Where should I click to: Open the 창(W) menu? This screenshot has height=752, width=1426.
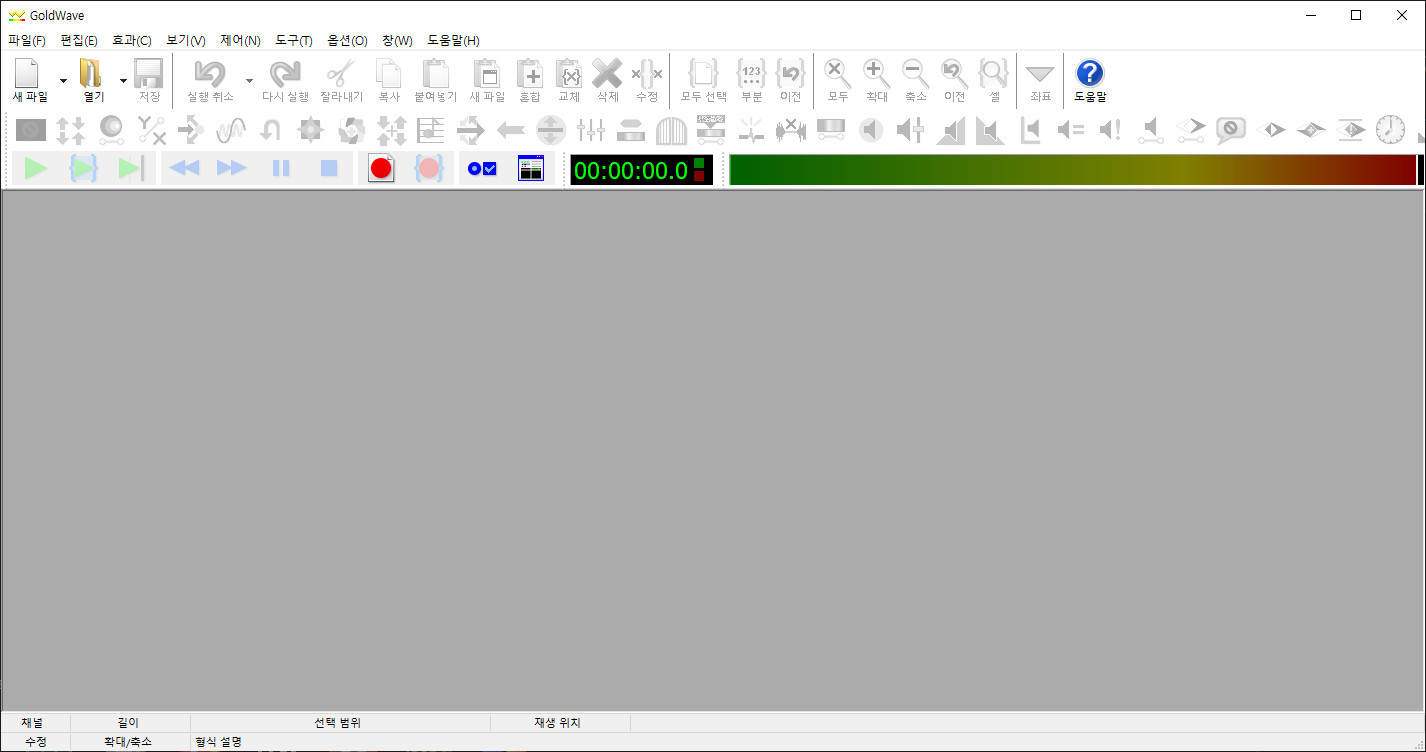coord(397,40)
